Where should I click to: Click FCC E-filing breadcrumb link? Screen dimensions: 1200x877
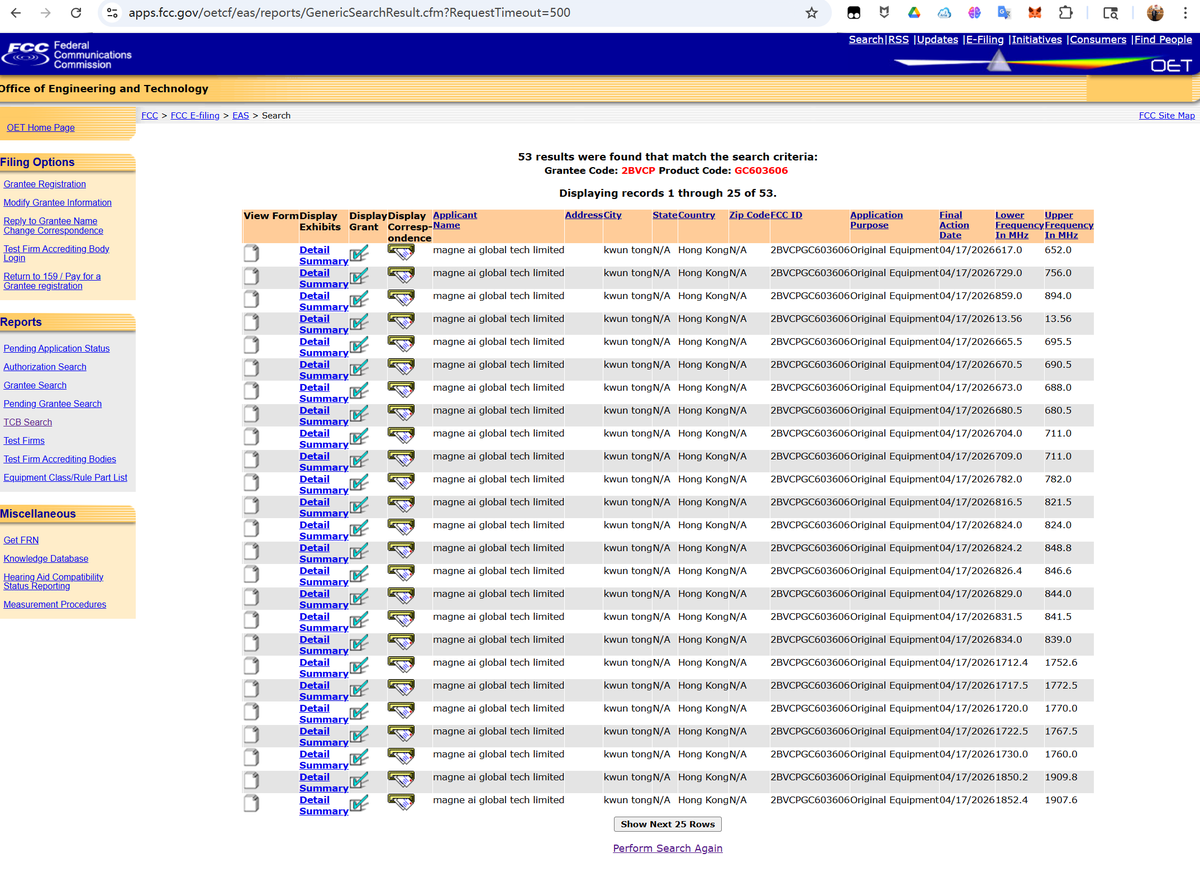click(195, 116)
